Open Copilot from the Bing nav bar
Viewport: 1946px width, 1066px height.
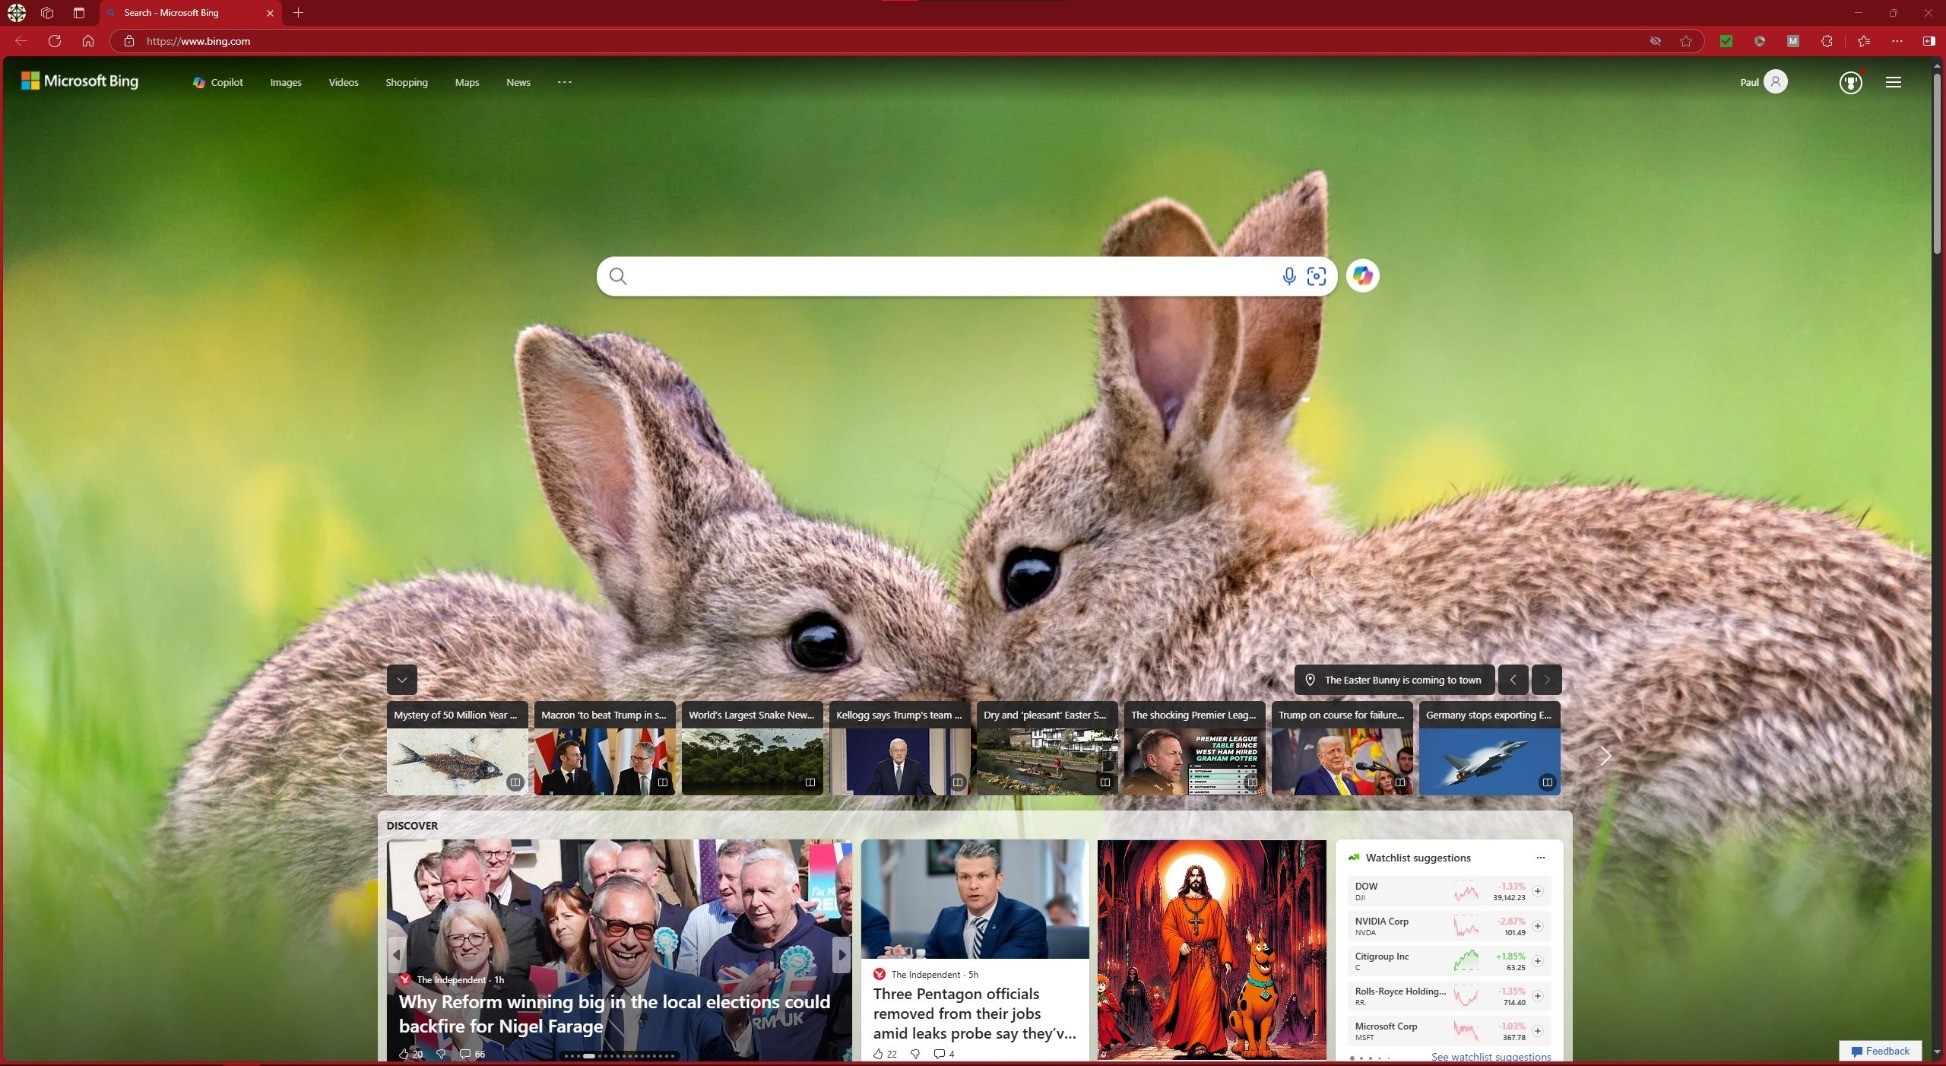218,82
